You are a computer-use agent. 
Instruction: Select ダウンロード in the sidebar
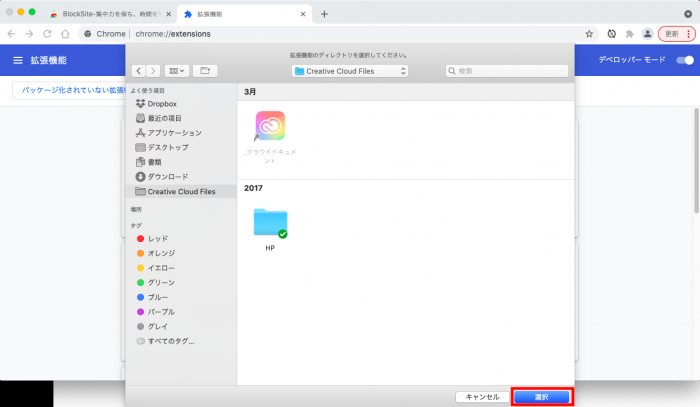click(168, 176)
